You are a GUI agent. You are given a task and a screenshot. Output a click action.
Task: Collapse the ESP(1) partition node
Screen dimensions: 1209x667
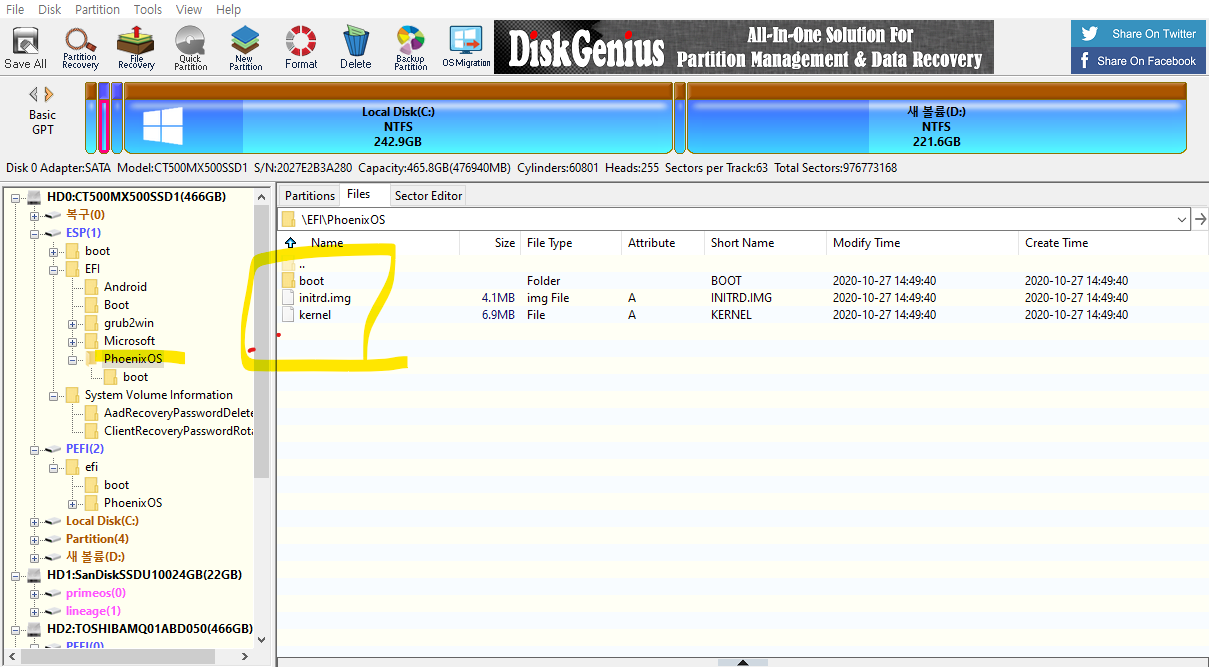[35, 233]
